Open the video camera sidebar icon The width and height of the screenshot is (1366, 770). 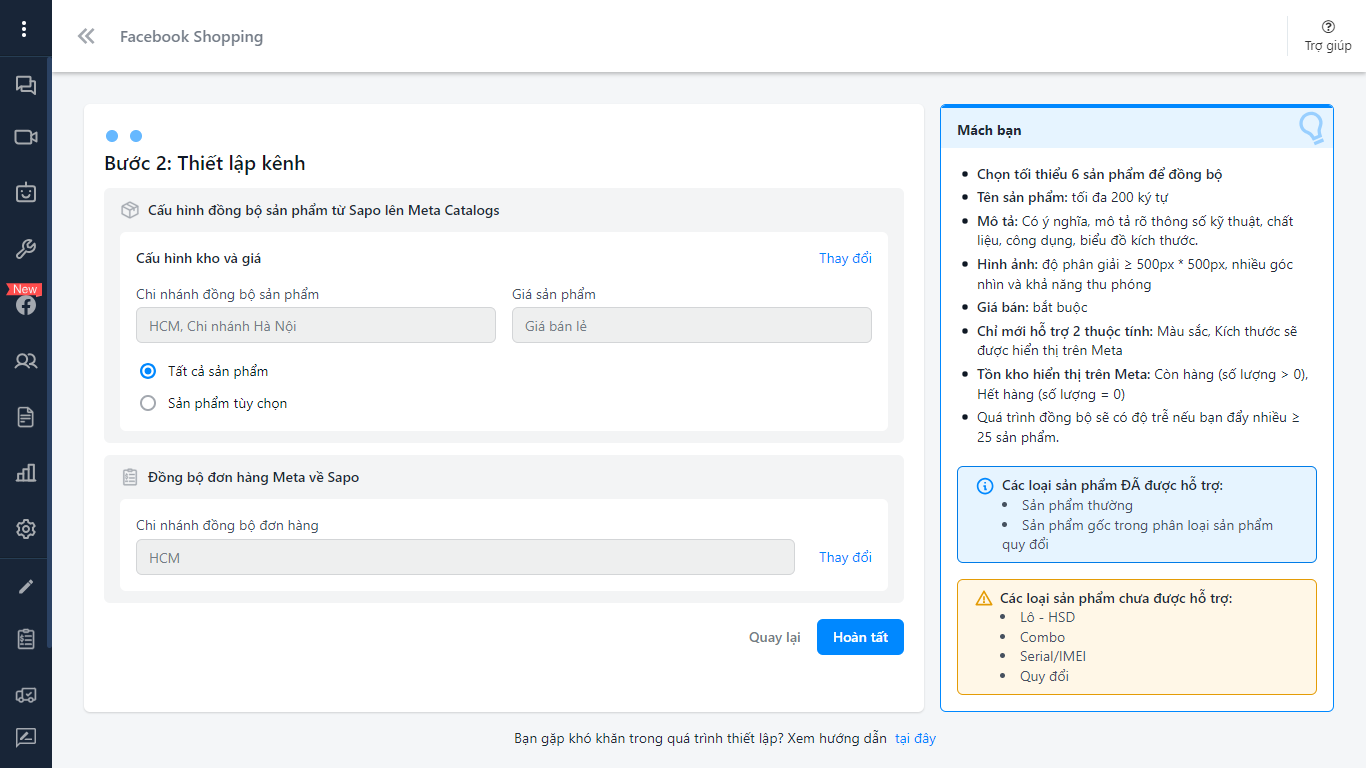[x=26, y=137]
